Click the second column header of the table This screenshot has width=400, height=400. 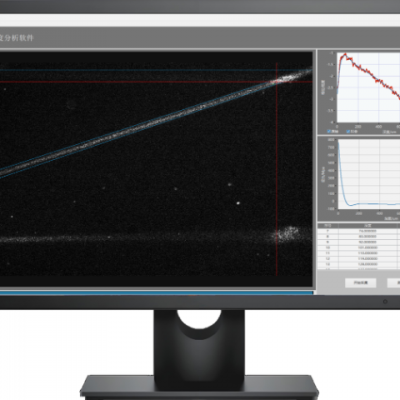point(368,225)
